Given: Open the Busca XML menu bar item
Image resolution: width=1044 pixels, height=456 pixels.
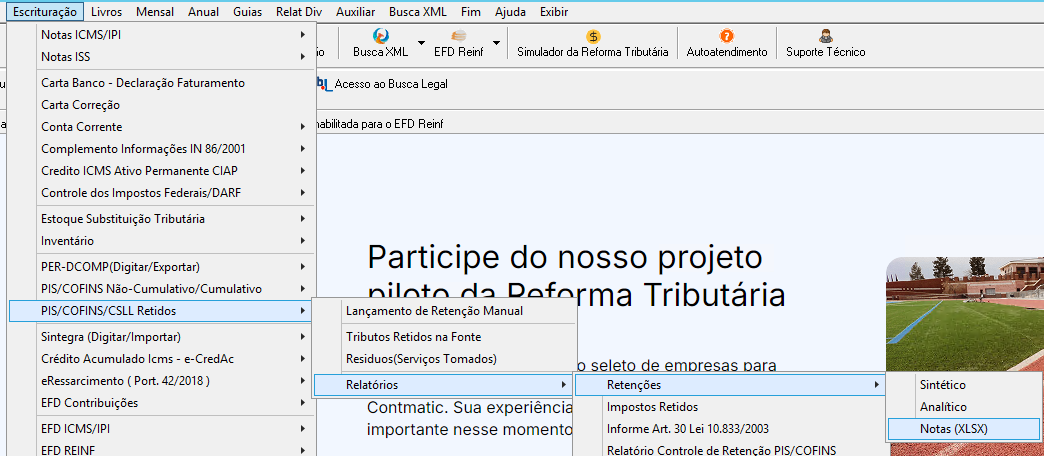Looking at the screenshot, I should [x=418, y=12].
